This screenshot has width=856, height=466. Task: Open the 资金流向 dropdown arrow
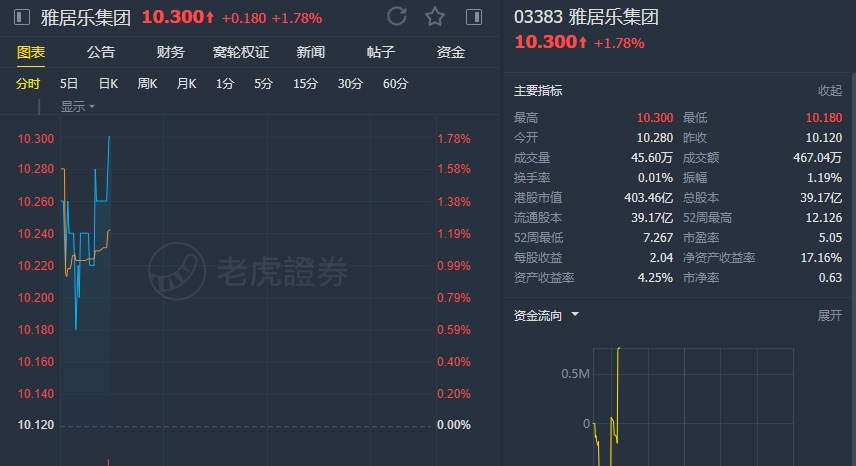[575, 315]
